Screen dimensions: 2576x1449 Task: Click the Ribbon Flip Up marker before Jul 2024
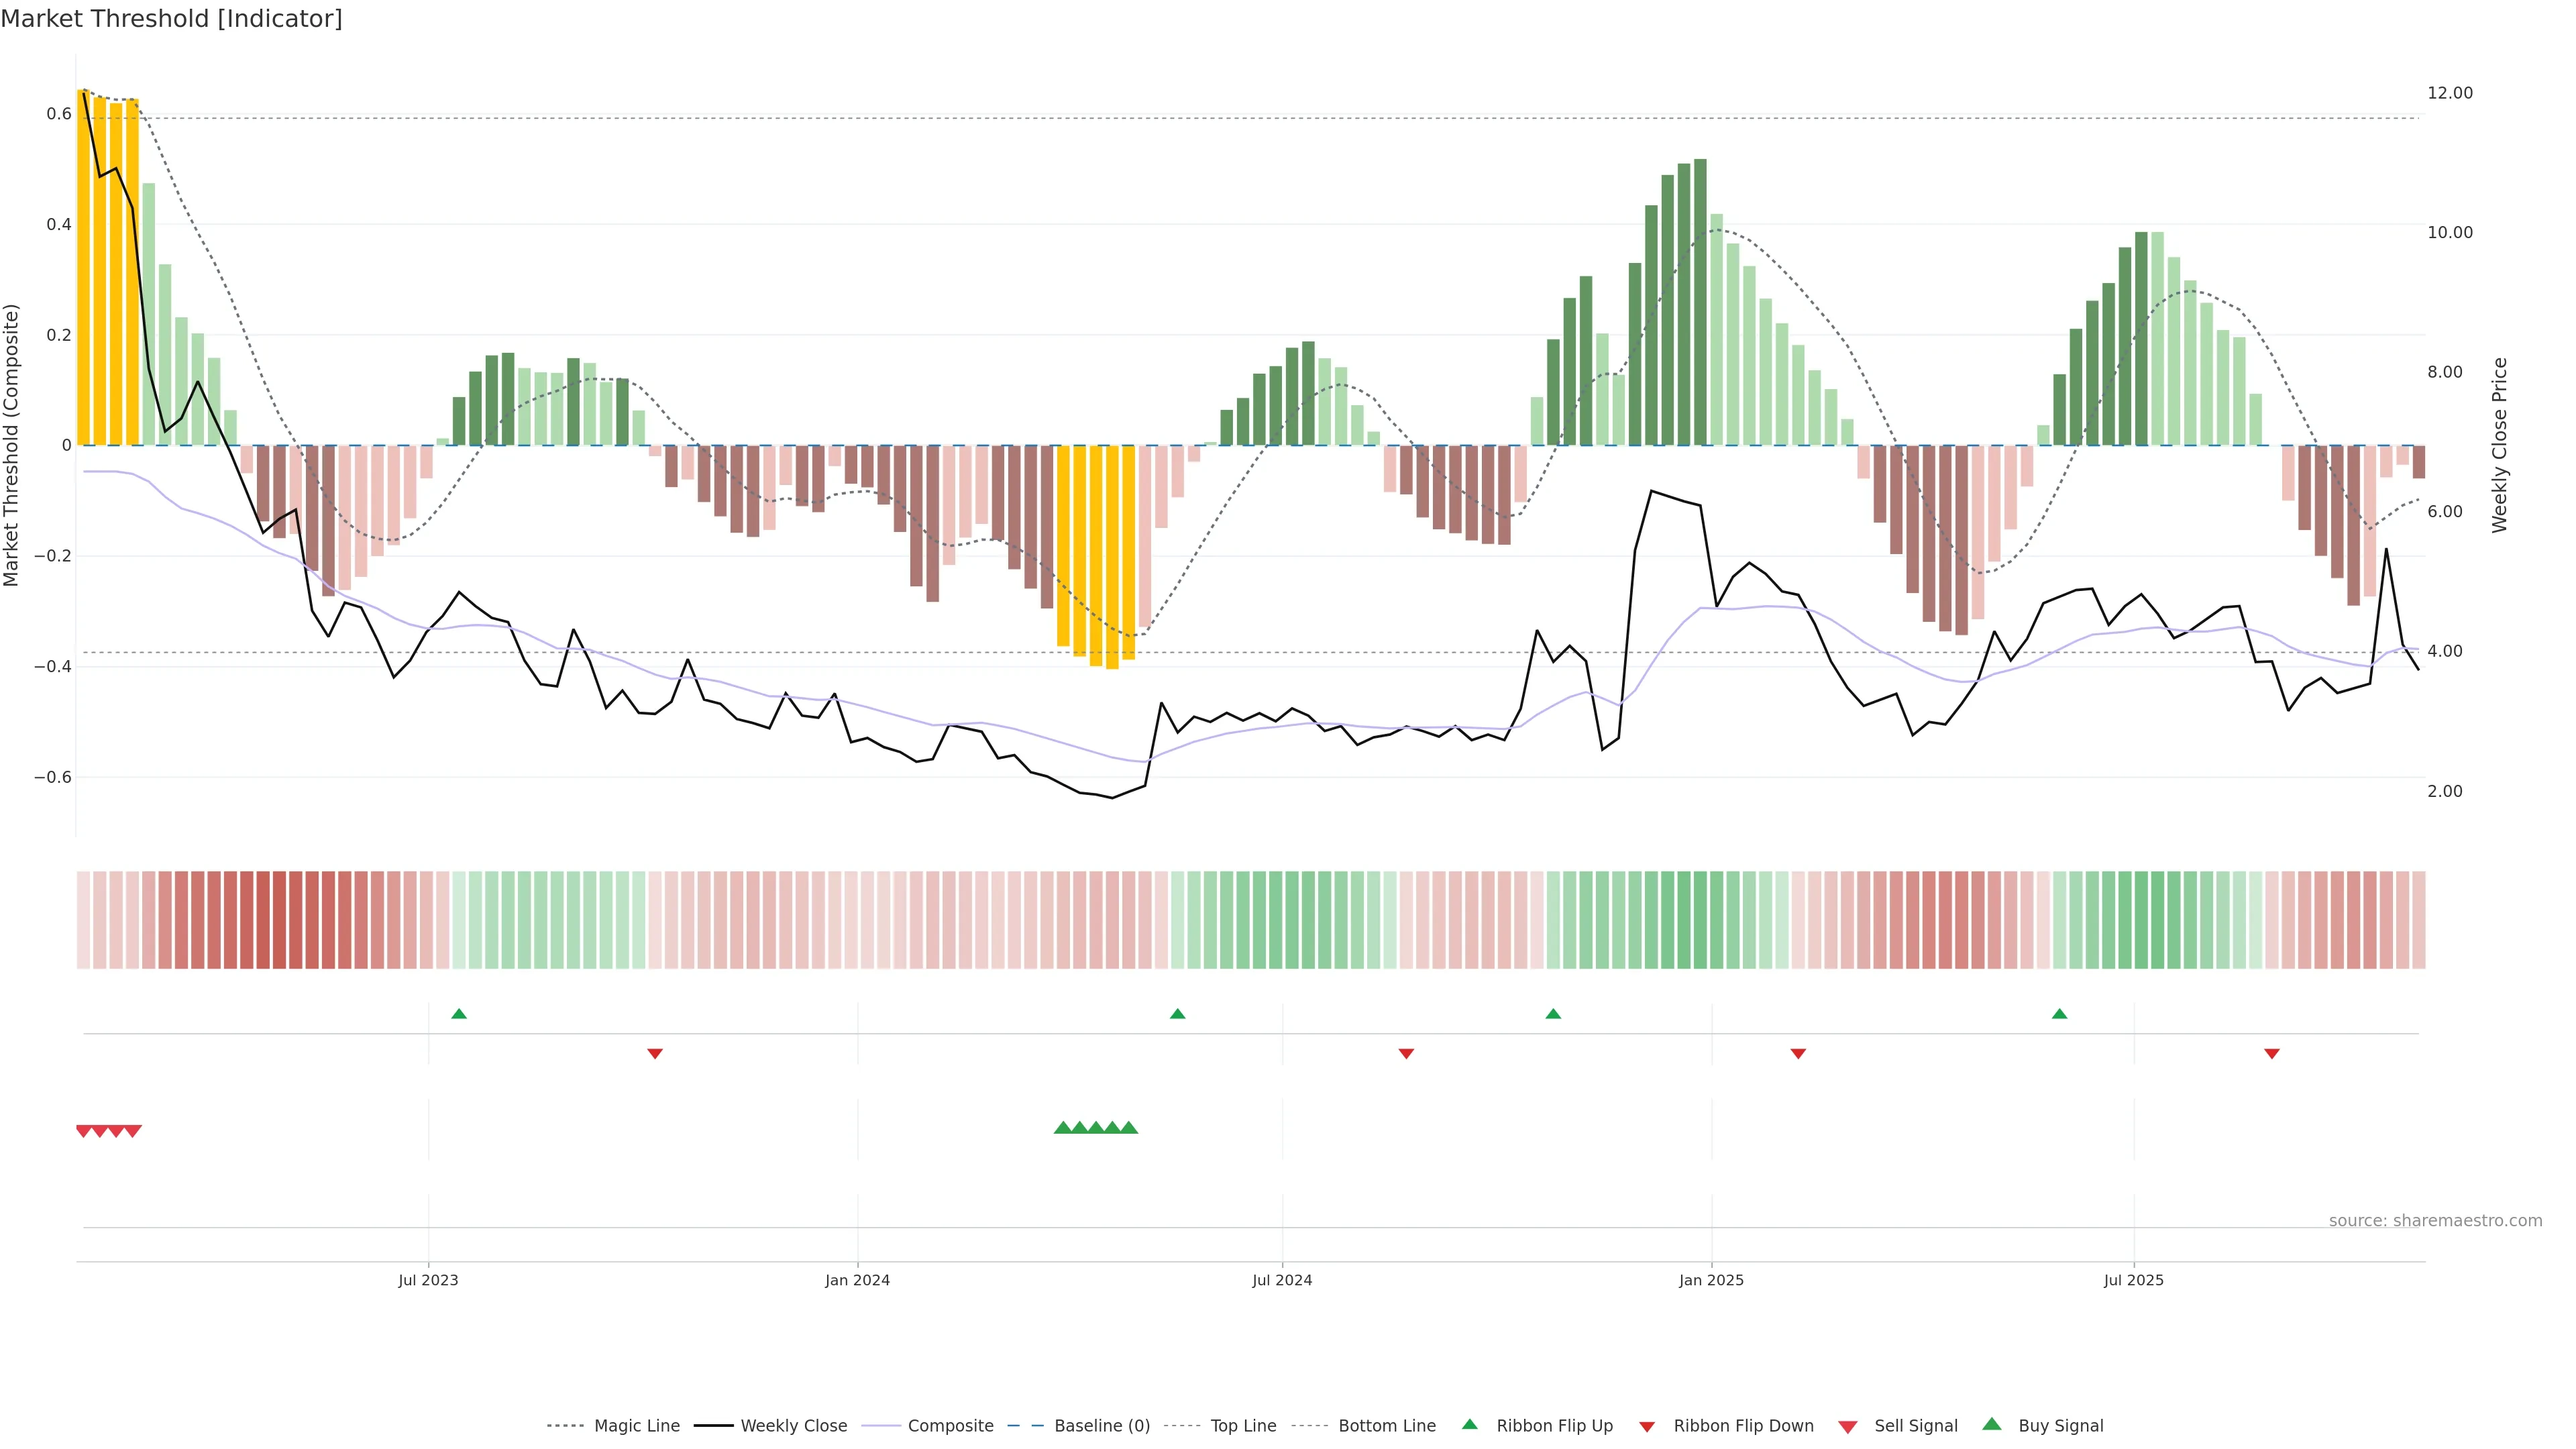point(1177,1014)
